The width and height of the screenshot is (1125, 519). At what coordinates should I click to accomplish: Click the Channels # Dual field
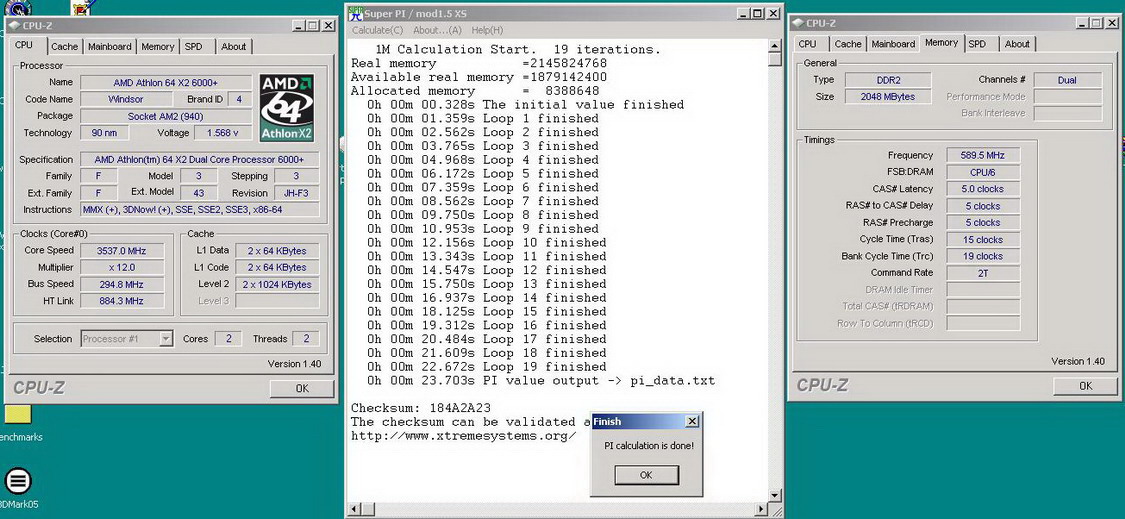[1068, 80]
